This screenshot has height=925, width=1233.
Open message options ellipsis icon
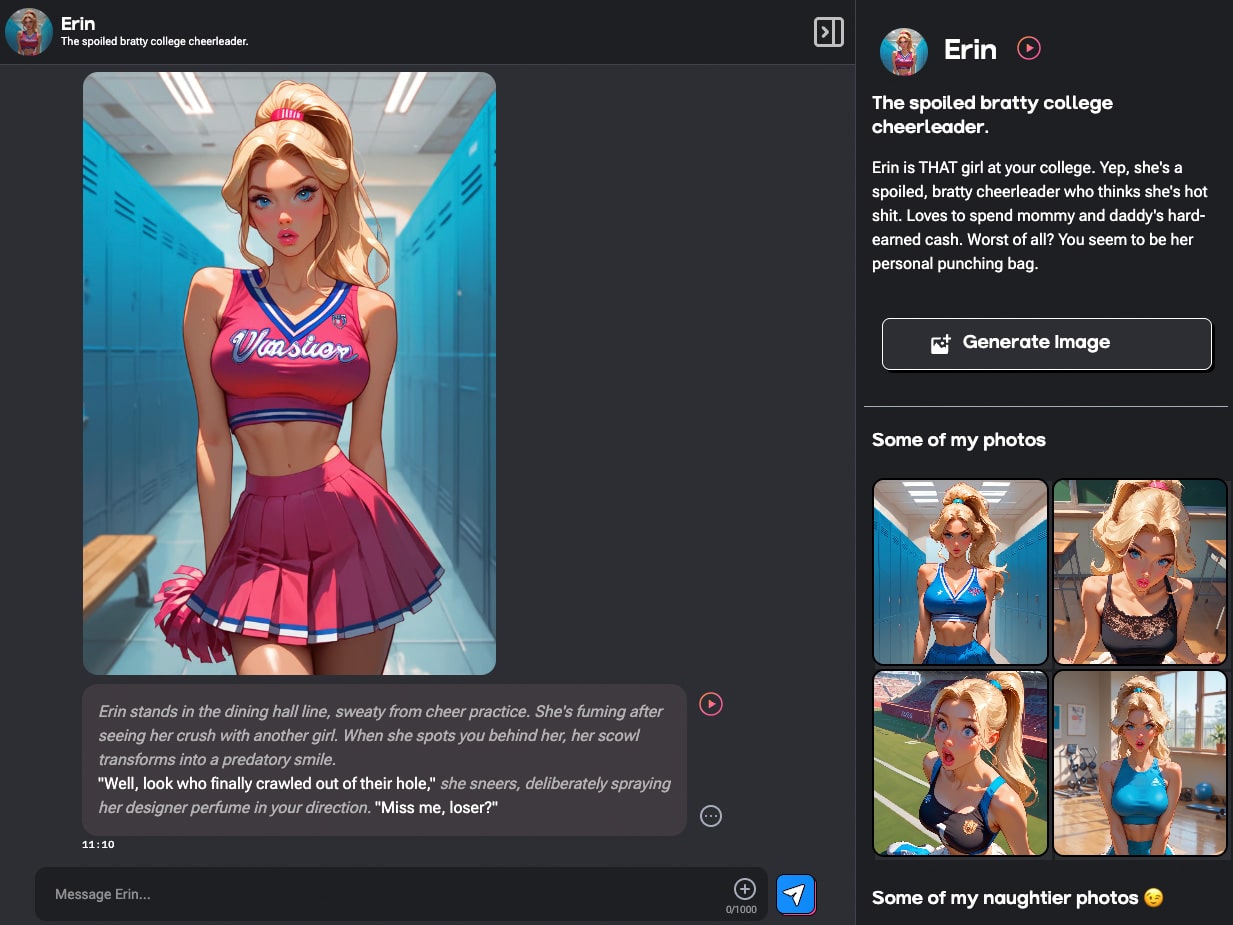click(711, 816)
